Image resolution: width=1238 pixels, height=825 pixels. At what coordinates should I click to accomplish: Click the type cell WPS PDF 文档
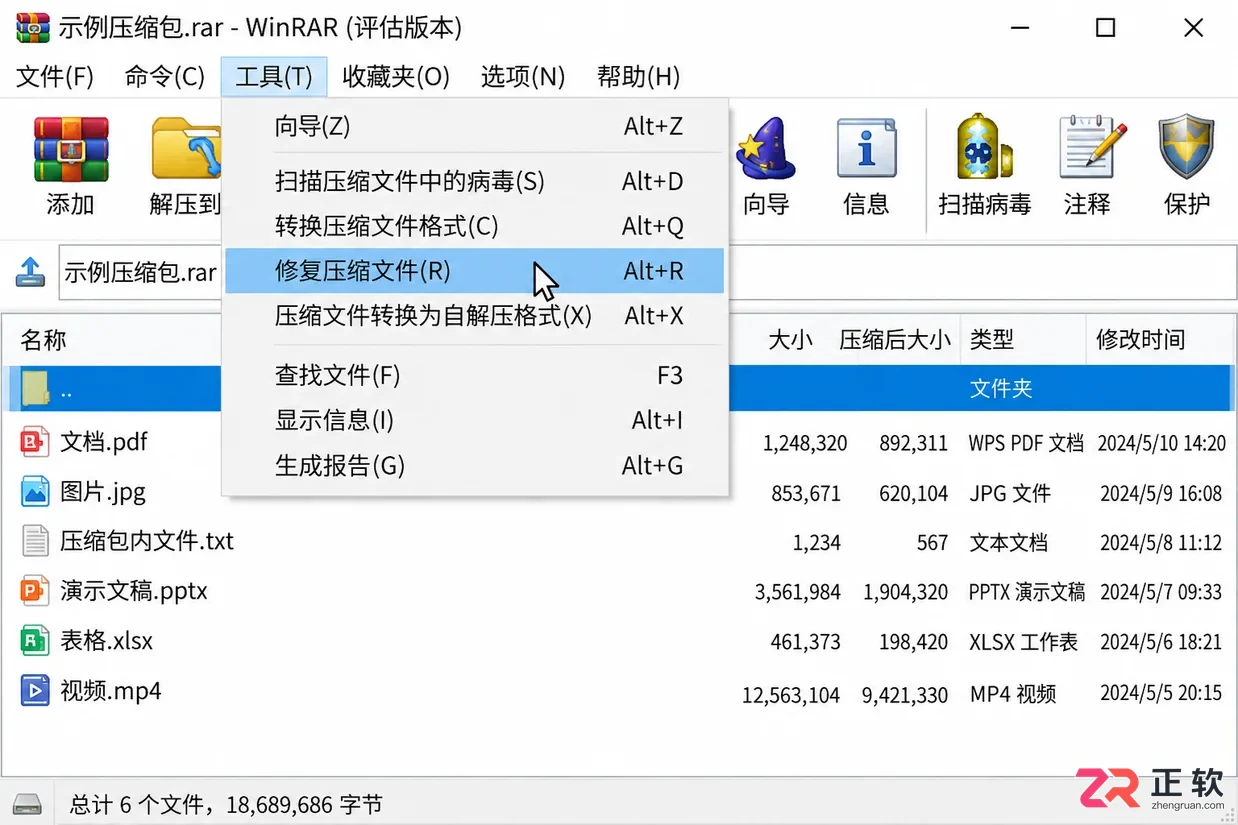pyautogui.click(x=1025, y=443)
